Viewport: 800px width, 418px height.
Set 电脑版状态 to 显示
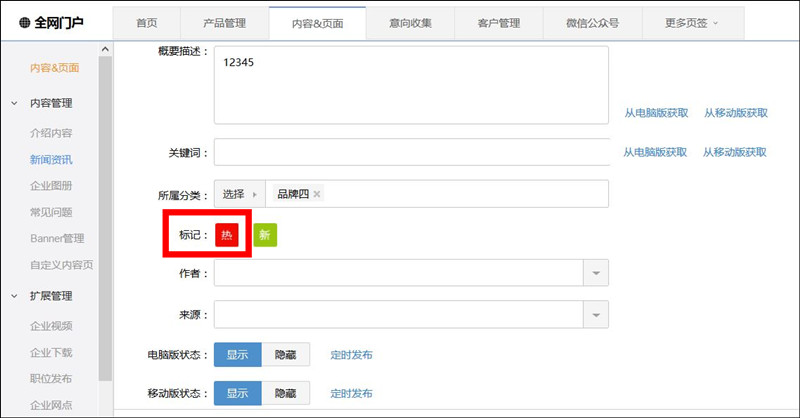pos(237,355)
